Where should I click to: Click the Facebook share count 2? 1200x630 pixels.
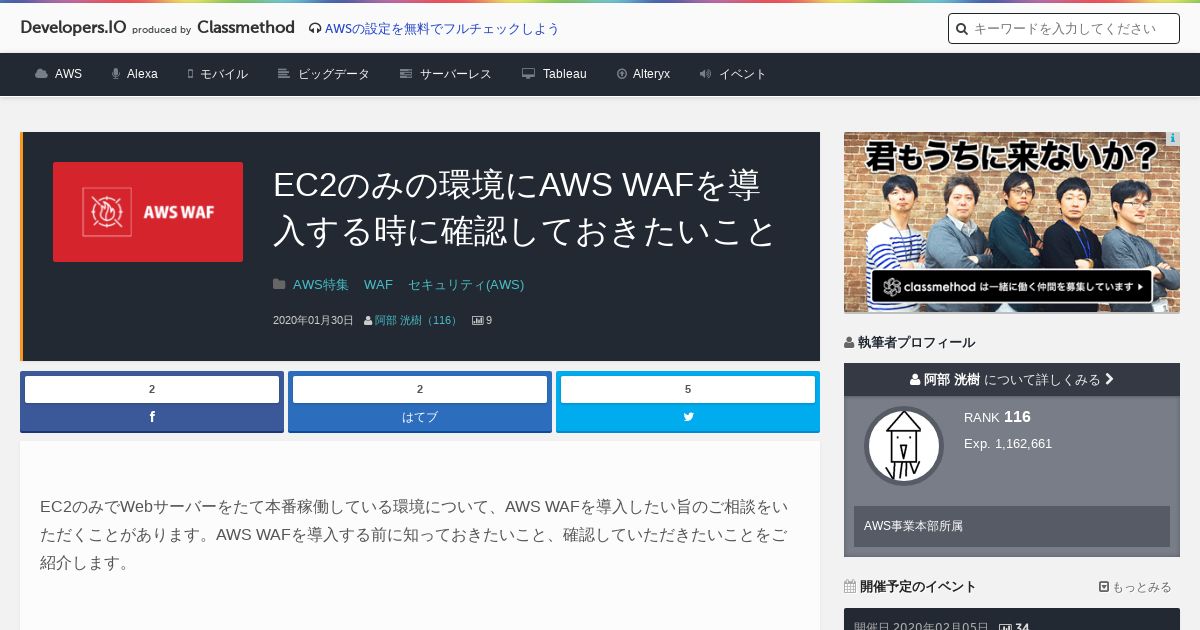point(152,389)
